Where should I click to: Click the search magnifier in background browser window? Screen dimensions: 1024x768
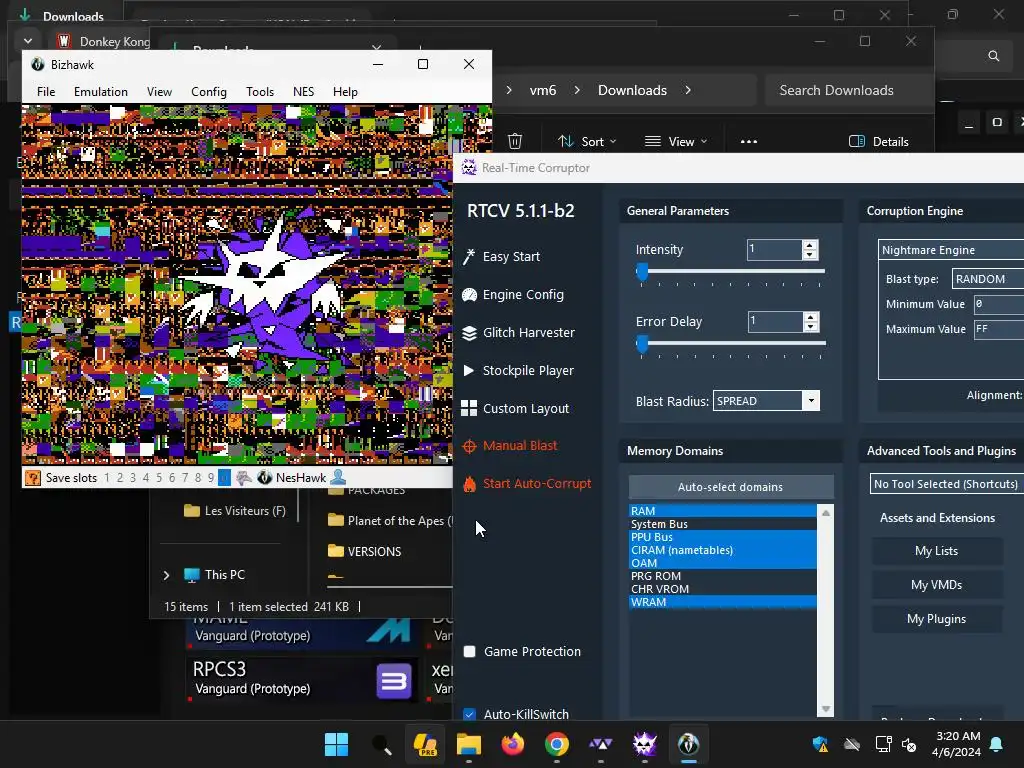[993, 56]
